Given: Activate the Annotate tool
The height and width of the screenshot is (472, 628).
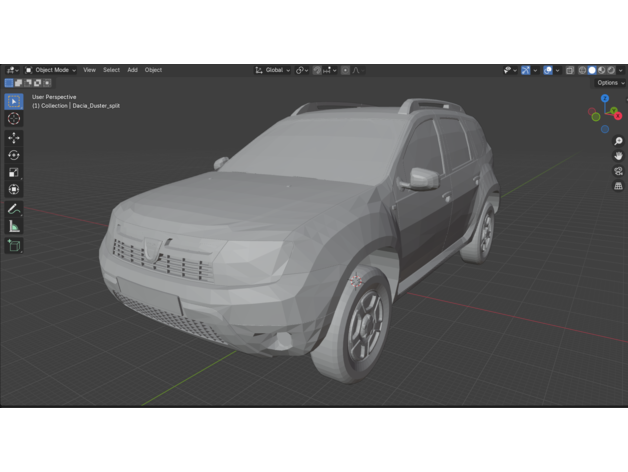Looking at the screenshot, I should pos(14,210).
